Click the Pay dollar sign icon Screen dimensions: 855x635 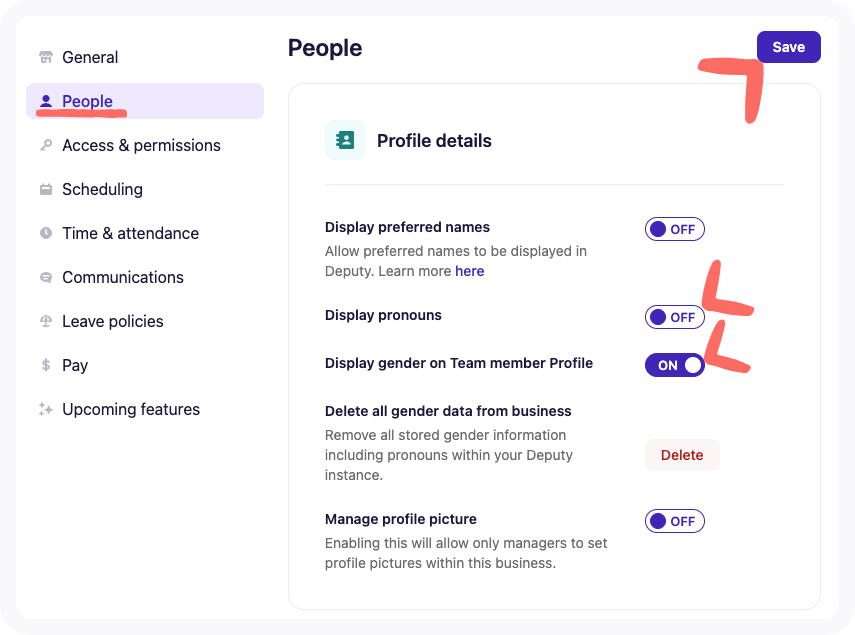click(x=45, y=365)
